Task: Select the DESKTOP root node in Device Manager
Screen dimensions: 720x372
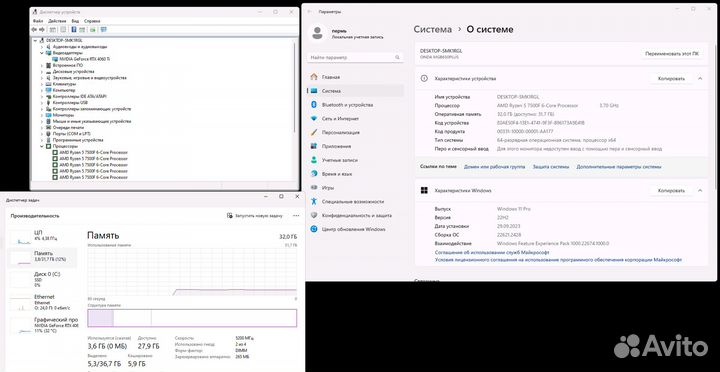Action: (x=64, y=40)
